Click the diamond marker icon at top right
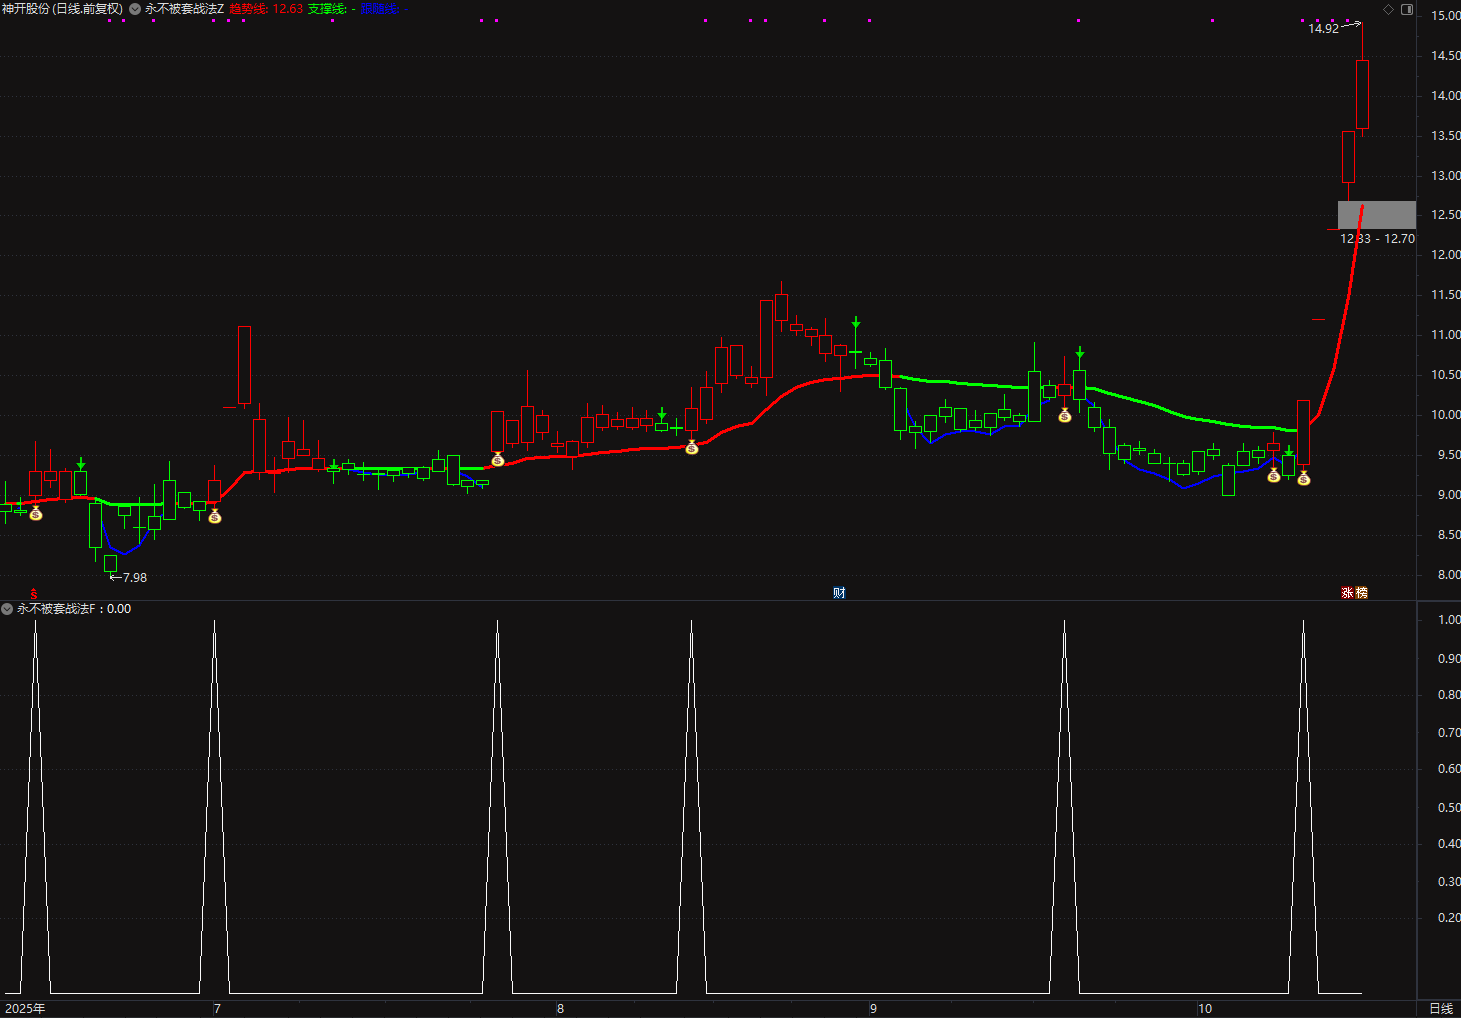Screen dimensions: 1461x1018 1388,9
